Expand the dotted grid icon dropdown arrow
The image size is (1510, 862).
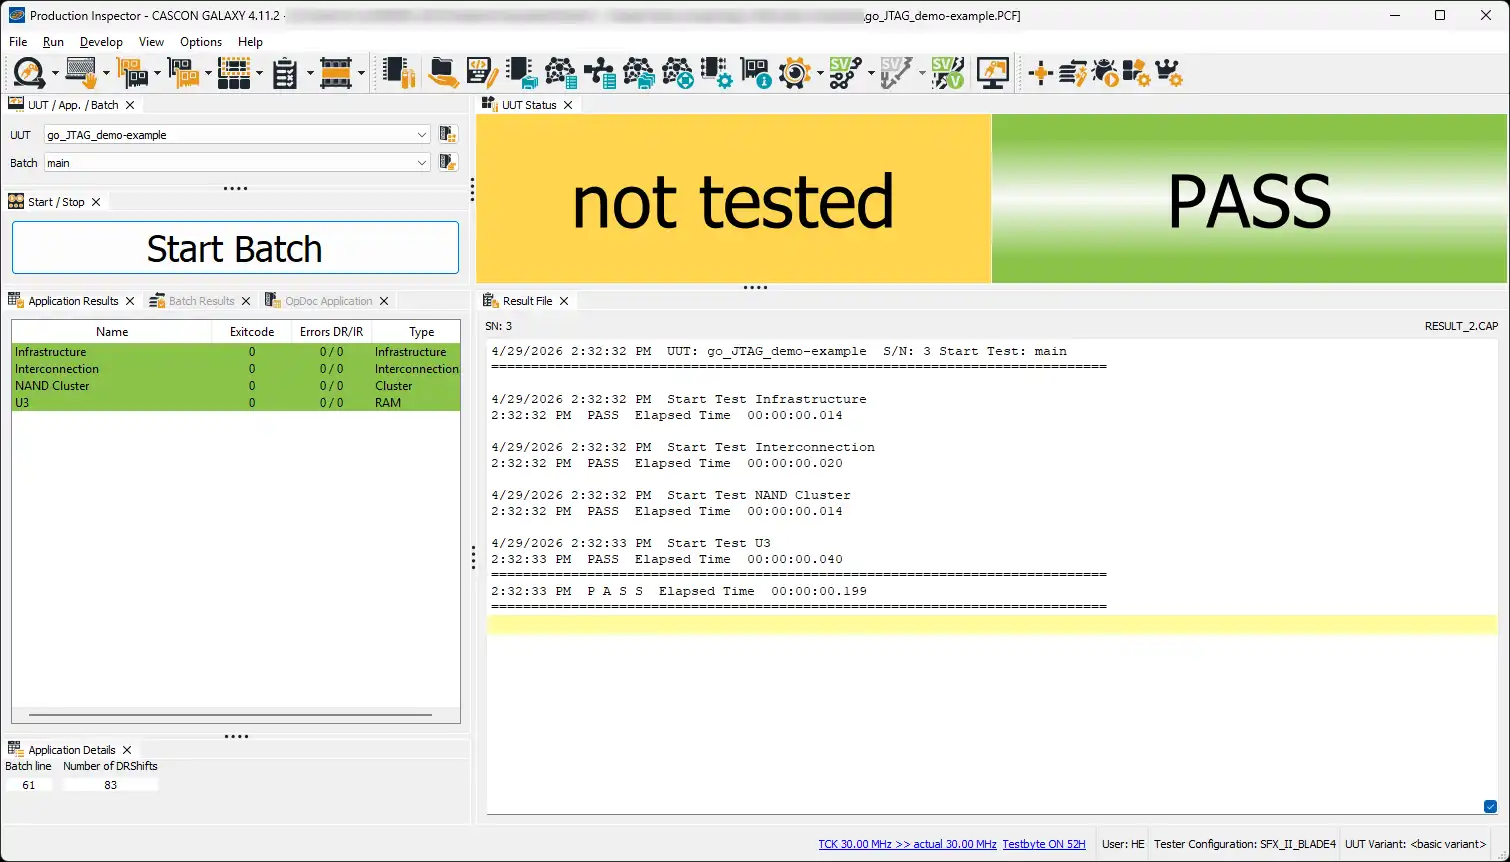tap(259, 73)
